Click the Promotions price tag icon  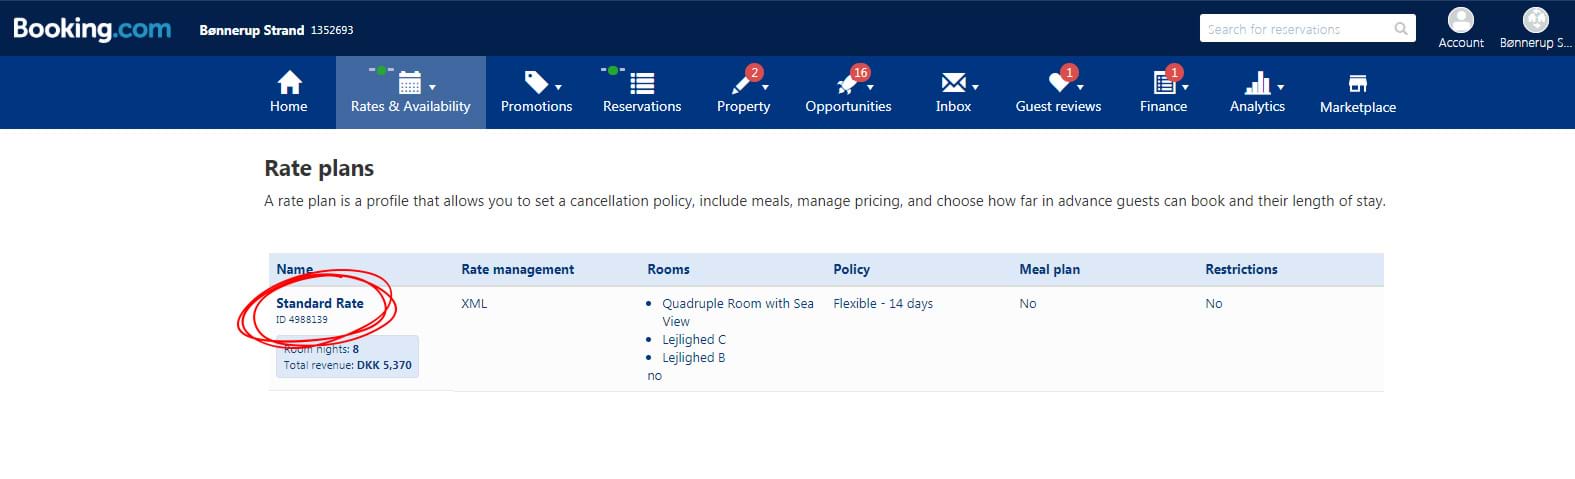point(536,82)
